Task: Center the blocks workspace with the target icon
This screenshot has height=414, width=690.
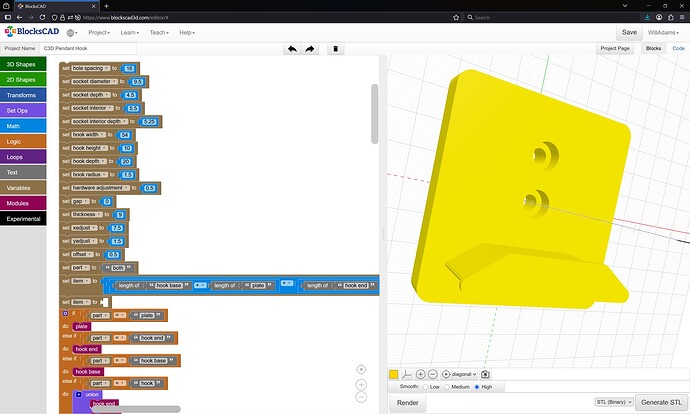Action: pyautogui.click(x=362, y=368)
